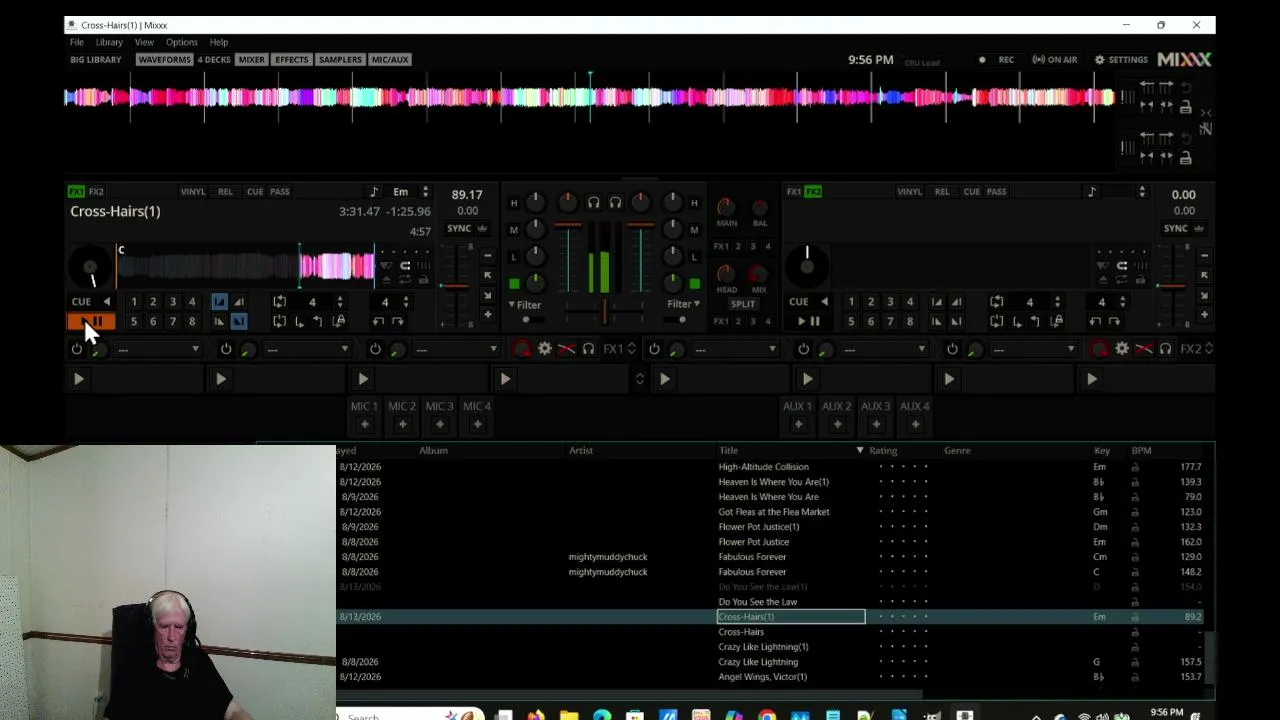The width and height of the screenshot is (1280, 720).
Task: Open the Options menu
Action: coord(182,42)
